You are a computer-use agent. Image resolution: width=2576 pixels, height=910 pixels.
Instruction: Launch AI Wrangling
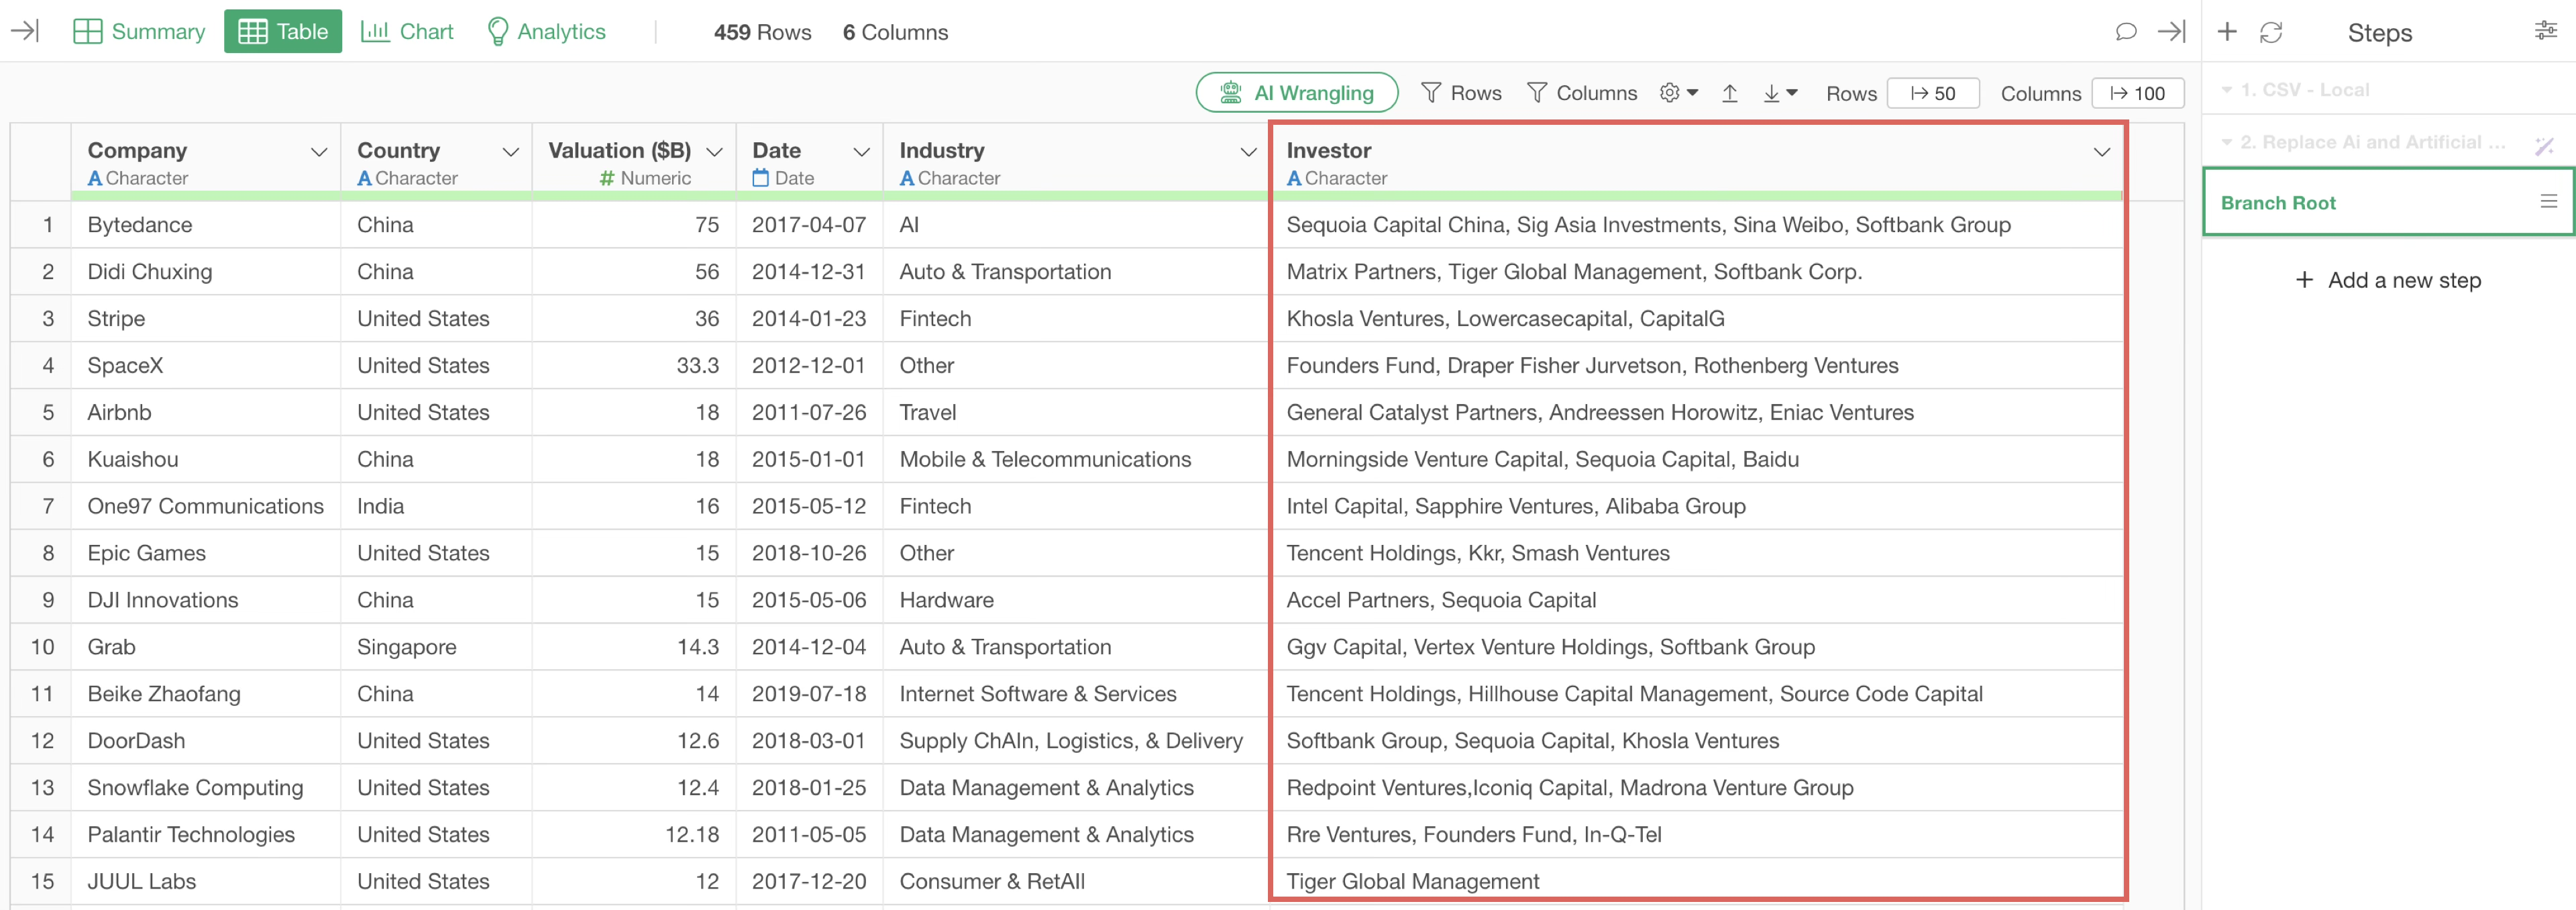[x=1297, y=93]
